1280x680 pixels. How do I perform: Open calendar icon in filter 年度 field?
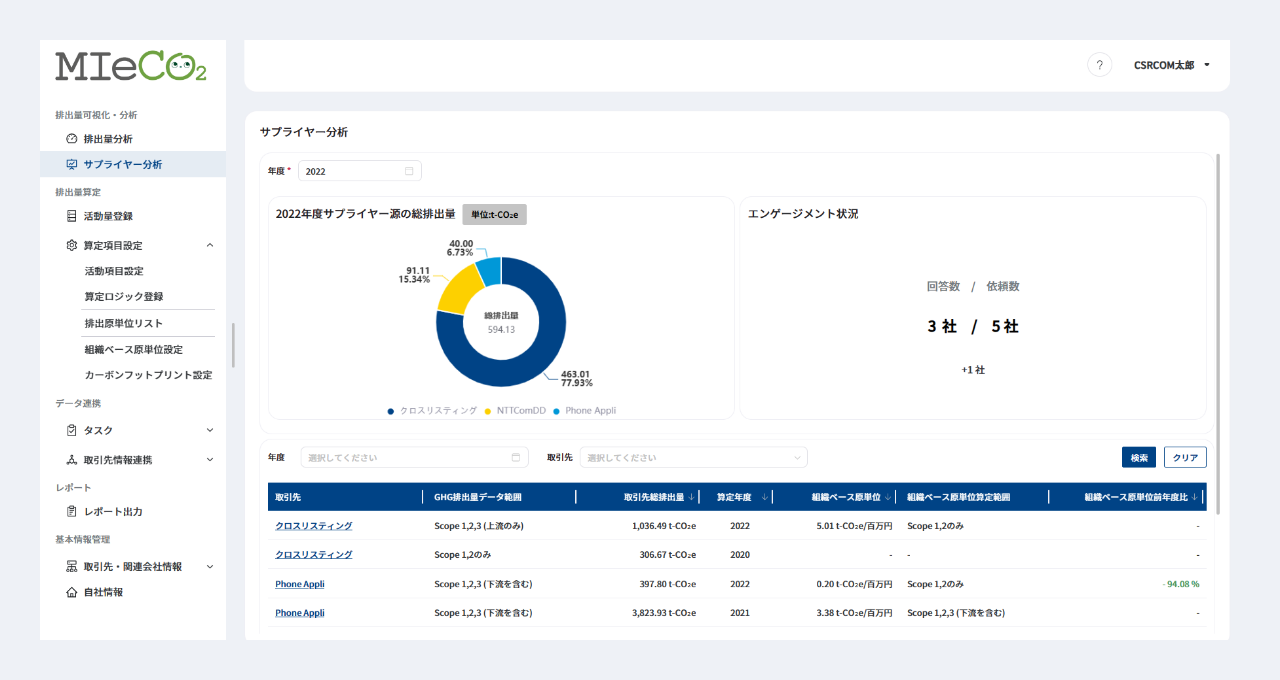[516, 457]
